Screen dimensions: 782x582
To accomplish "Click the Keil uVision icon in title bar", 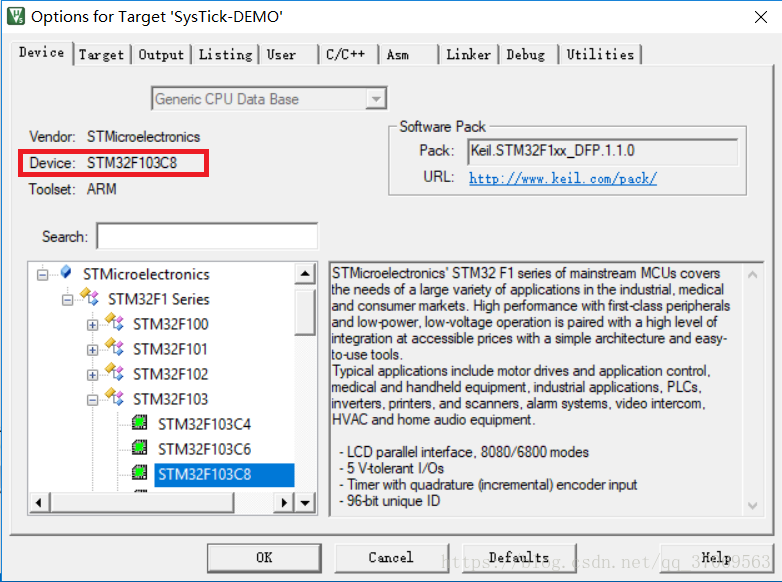I will click(15, 16).
